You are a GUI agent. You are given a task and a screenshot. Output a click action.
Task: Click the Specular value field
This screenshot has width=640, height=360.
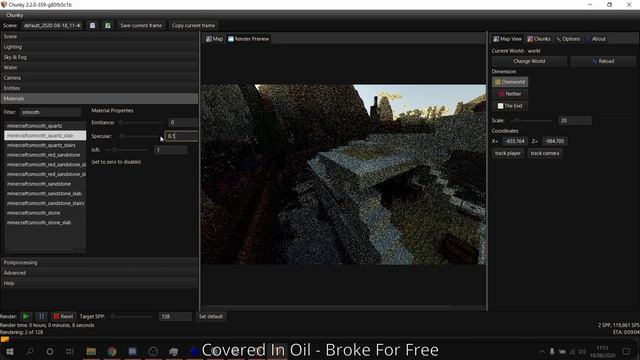pyautogui.click(x=181, y=136)
